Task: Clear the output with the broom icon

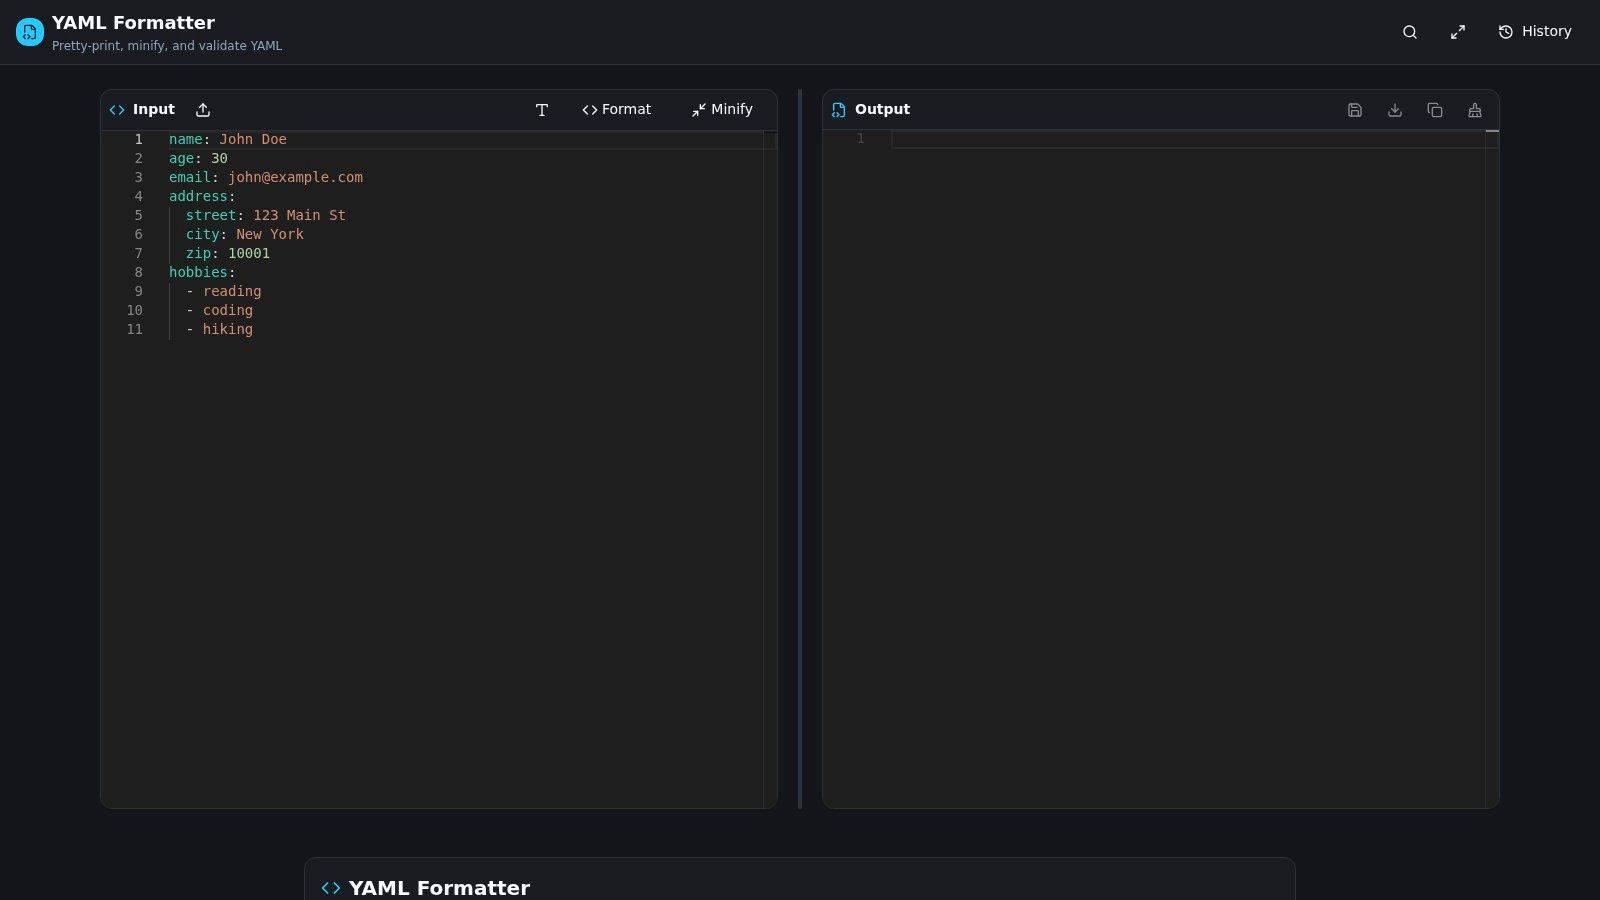Action: click(x=1475, y=110)
